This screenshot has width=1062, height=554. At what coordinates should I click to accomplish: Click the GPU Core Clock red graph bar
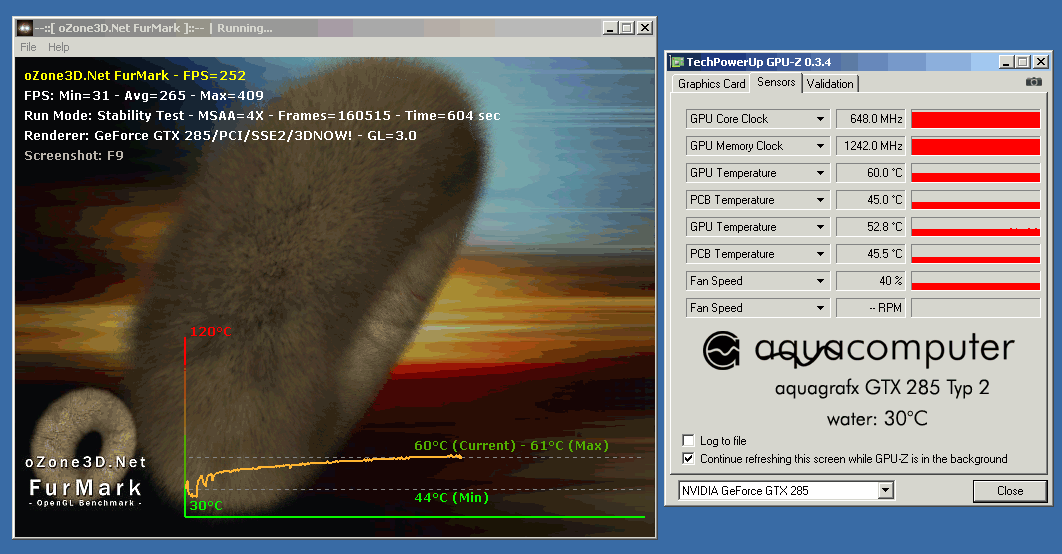pyautogui.click(x=975, y=119)
